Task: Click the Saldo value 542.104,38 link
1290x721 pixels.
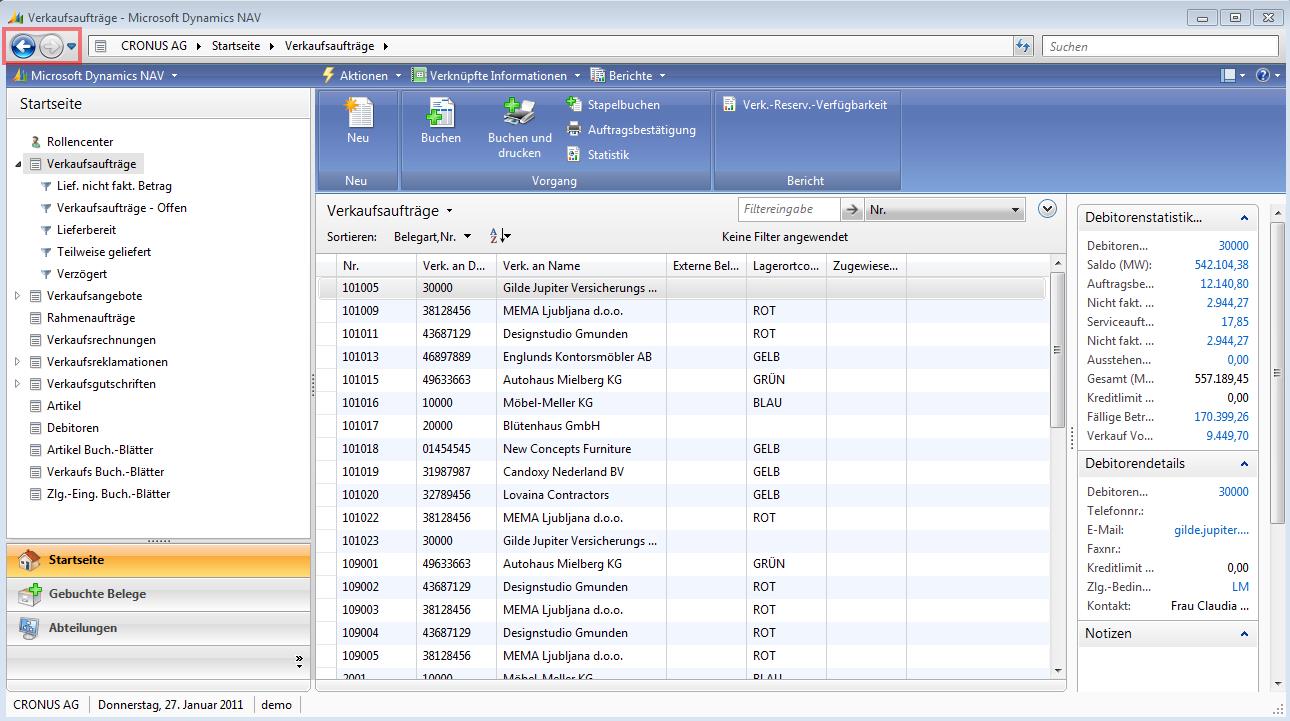Action: (x=1221, y=265)
